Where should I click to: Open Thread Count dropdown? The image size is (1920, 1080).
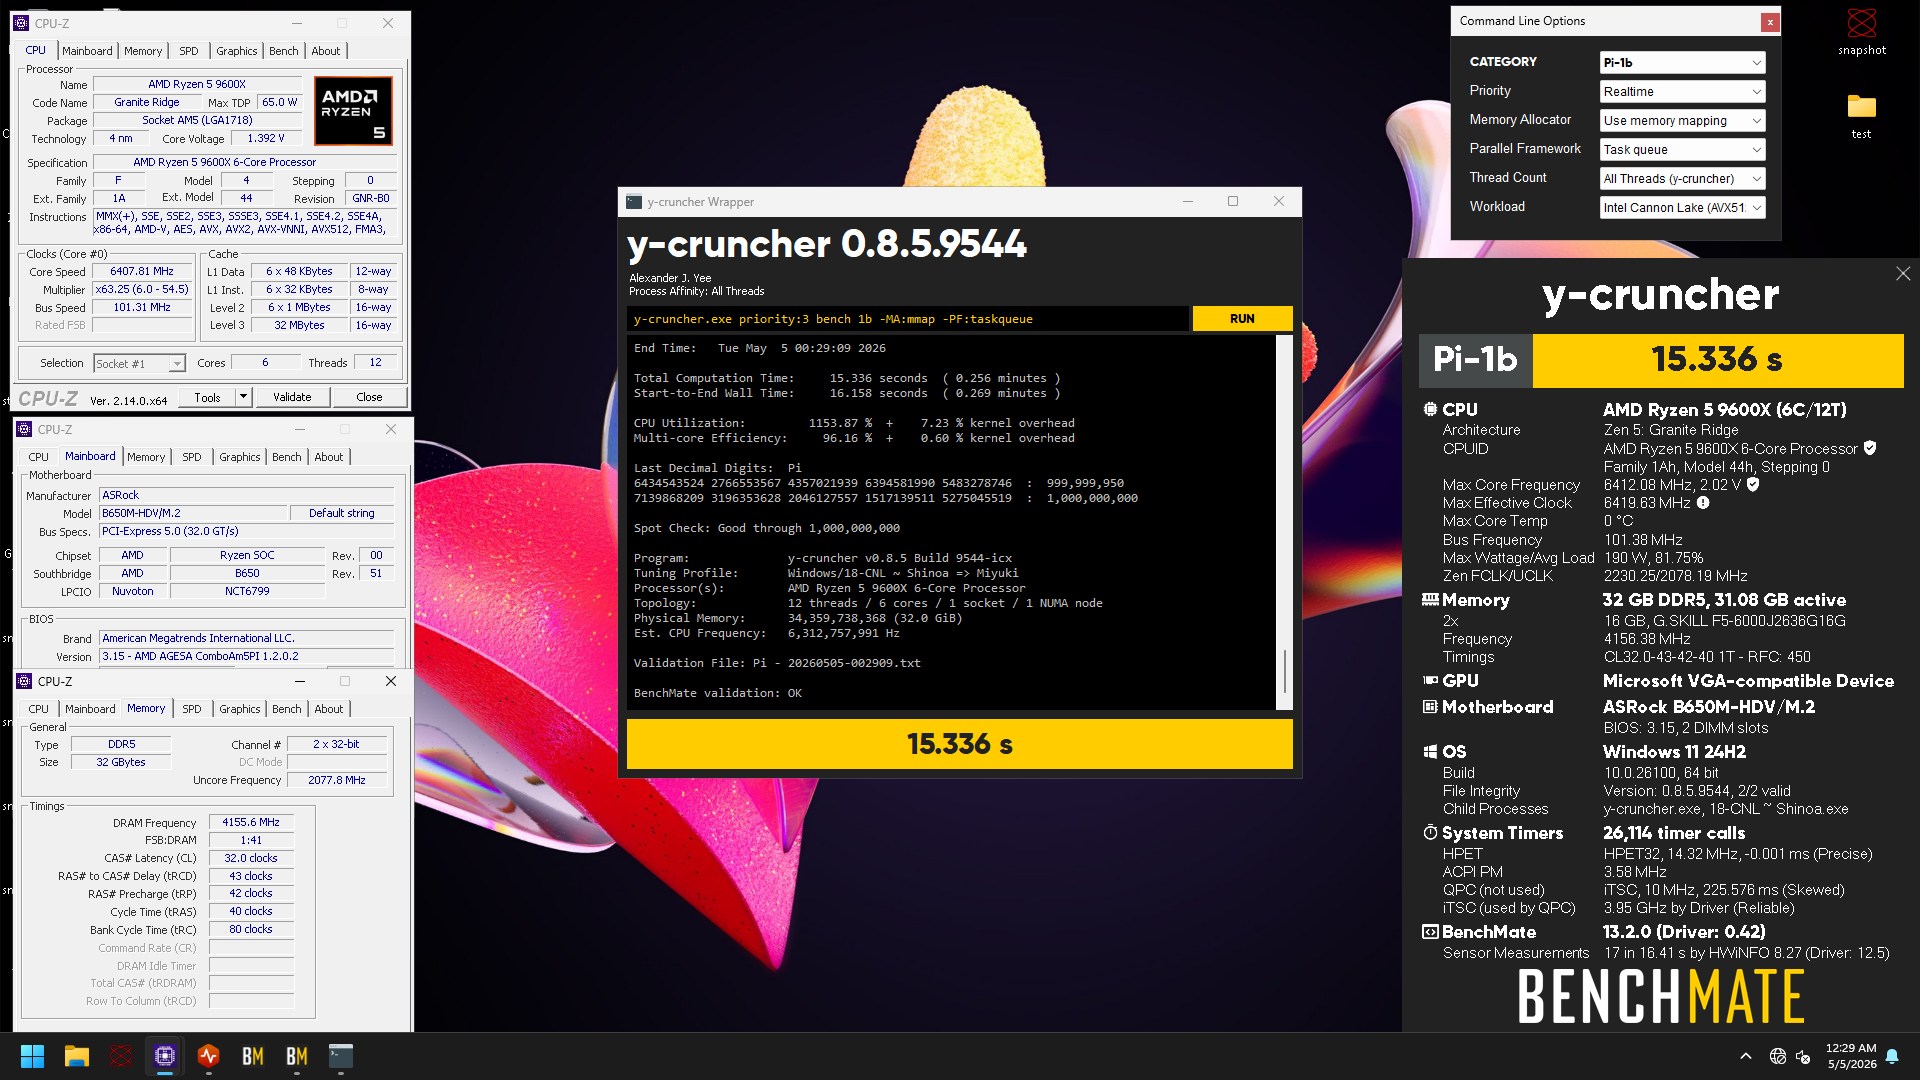(x=1682, y=179)
